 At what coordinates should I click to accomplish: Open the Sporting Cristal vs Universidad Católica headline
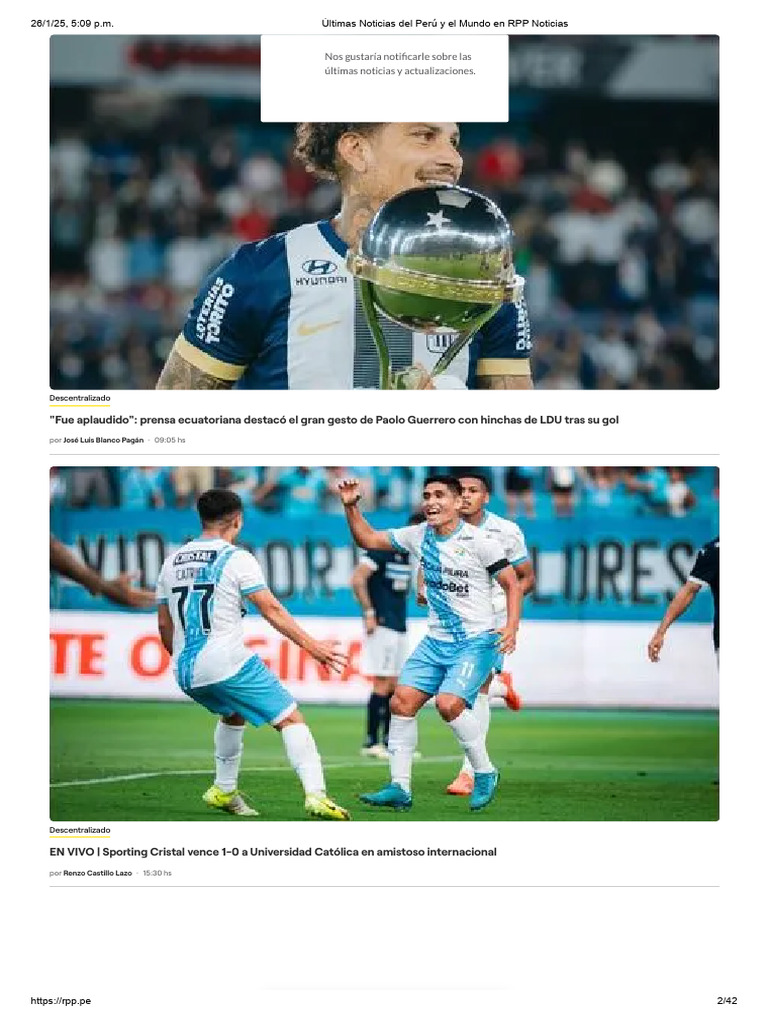click(273, 852)
